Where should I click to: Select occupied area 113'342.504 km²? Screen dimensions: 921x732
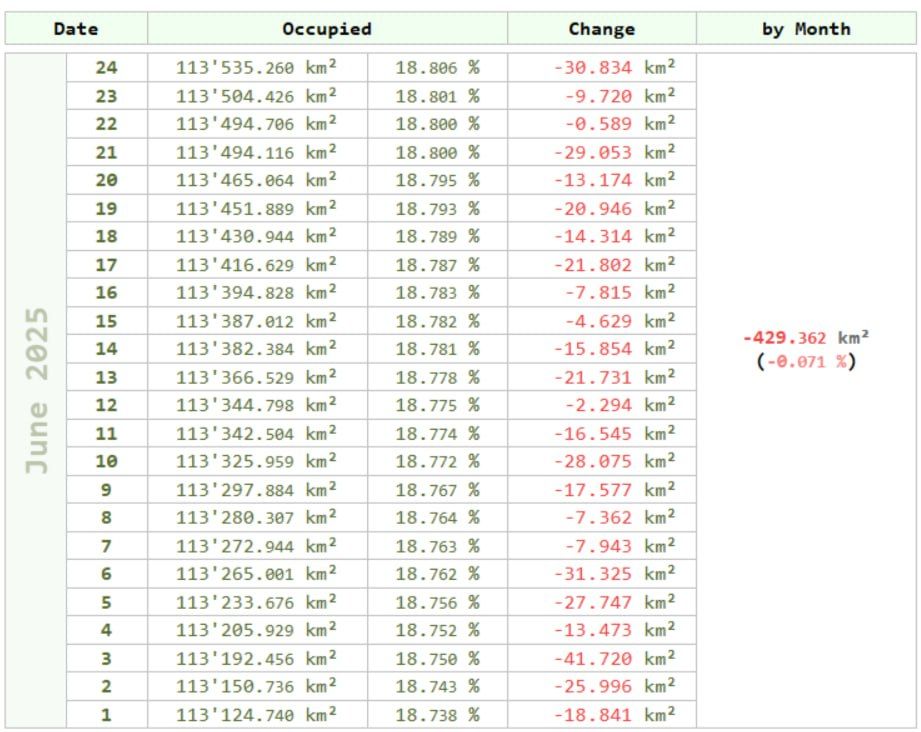point(256,434)
